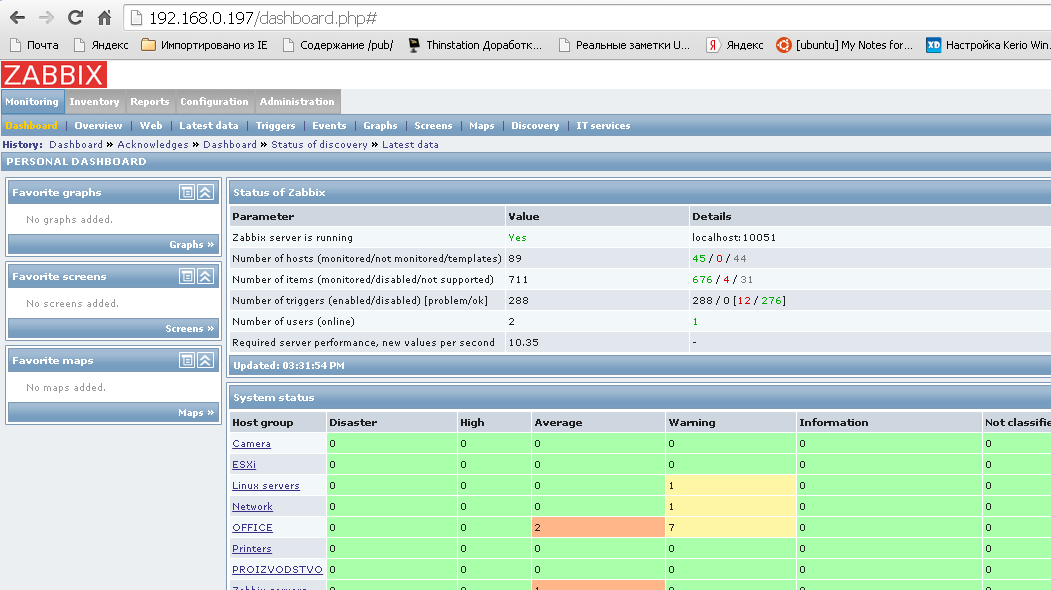
Task: Switch to the Administration tab
Action: click(297, 101)
